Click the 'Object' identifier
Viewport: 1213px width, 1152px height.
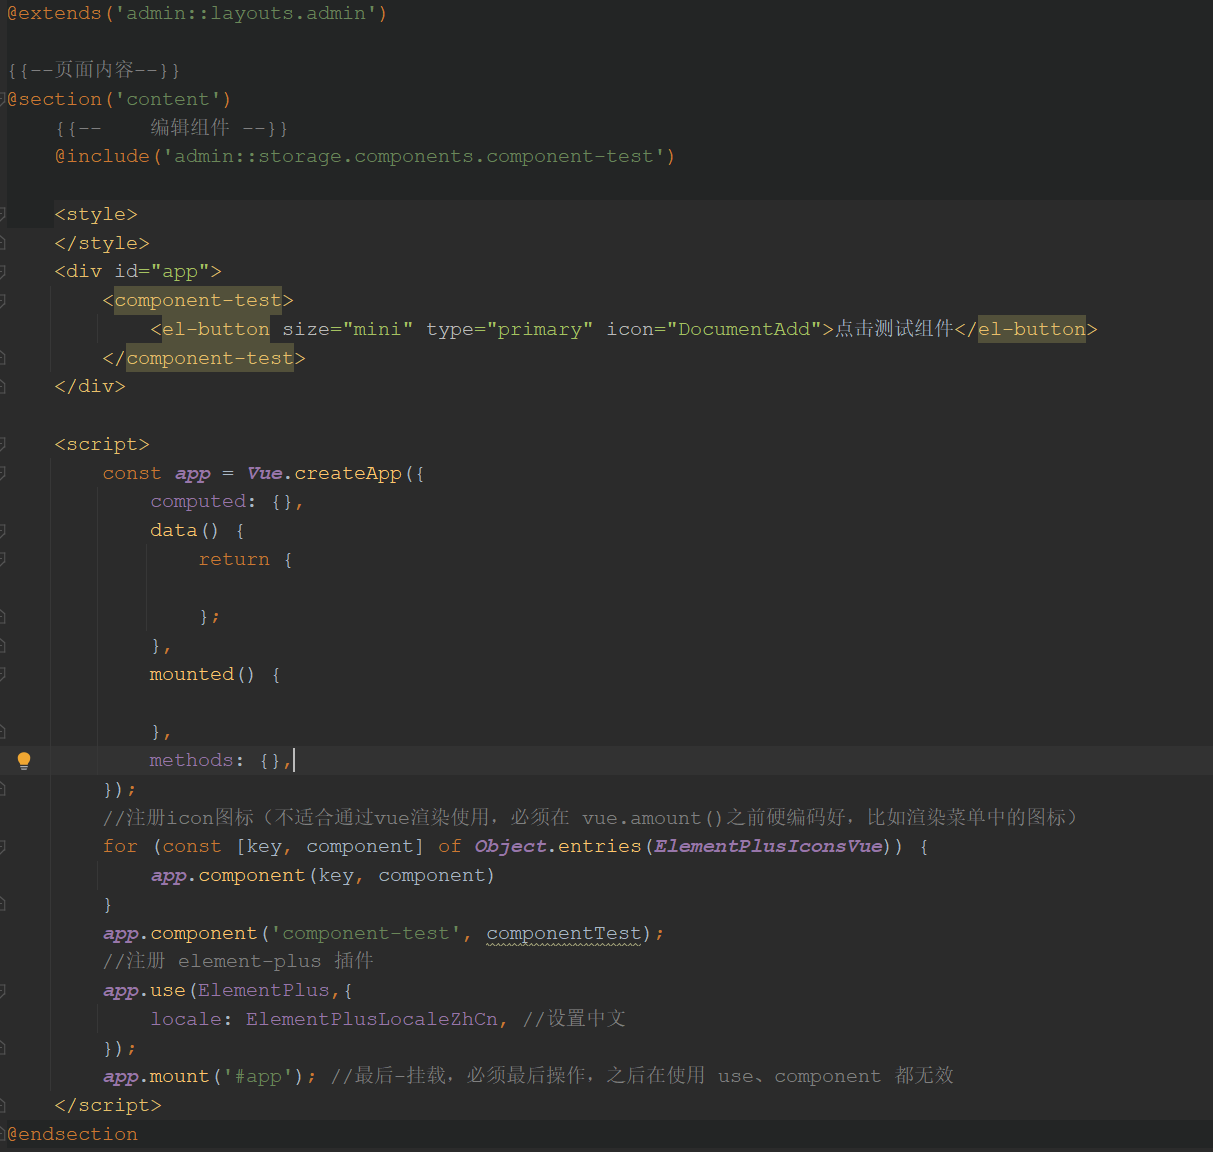510,847
